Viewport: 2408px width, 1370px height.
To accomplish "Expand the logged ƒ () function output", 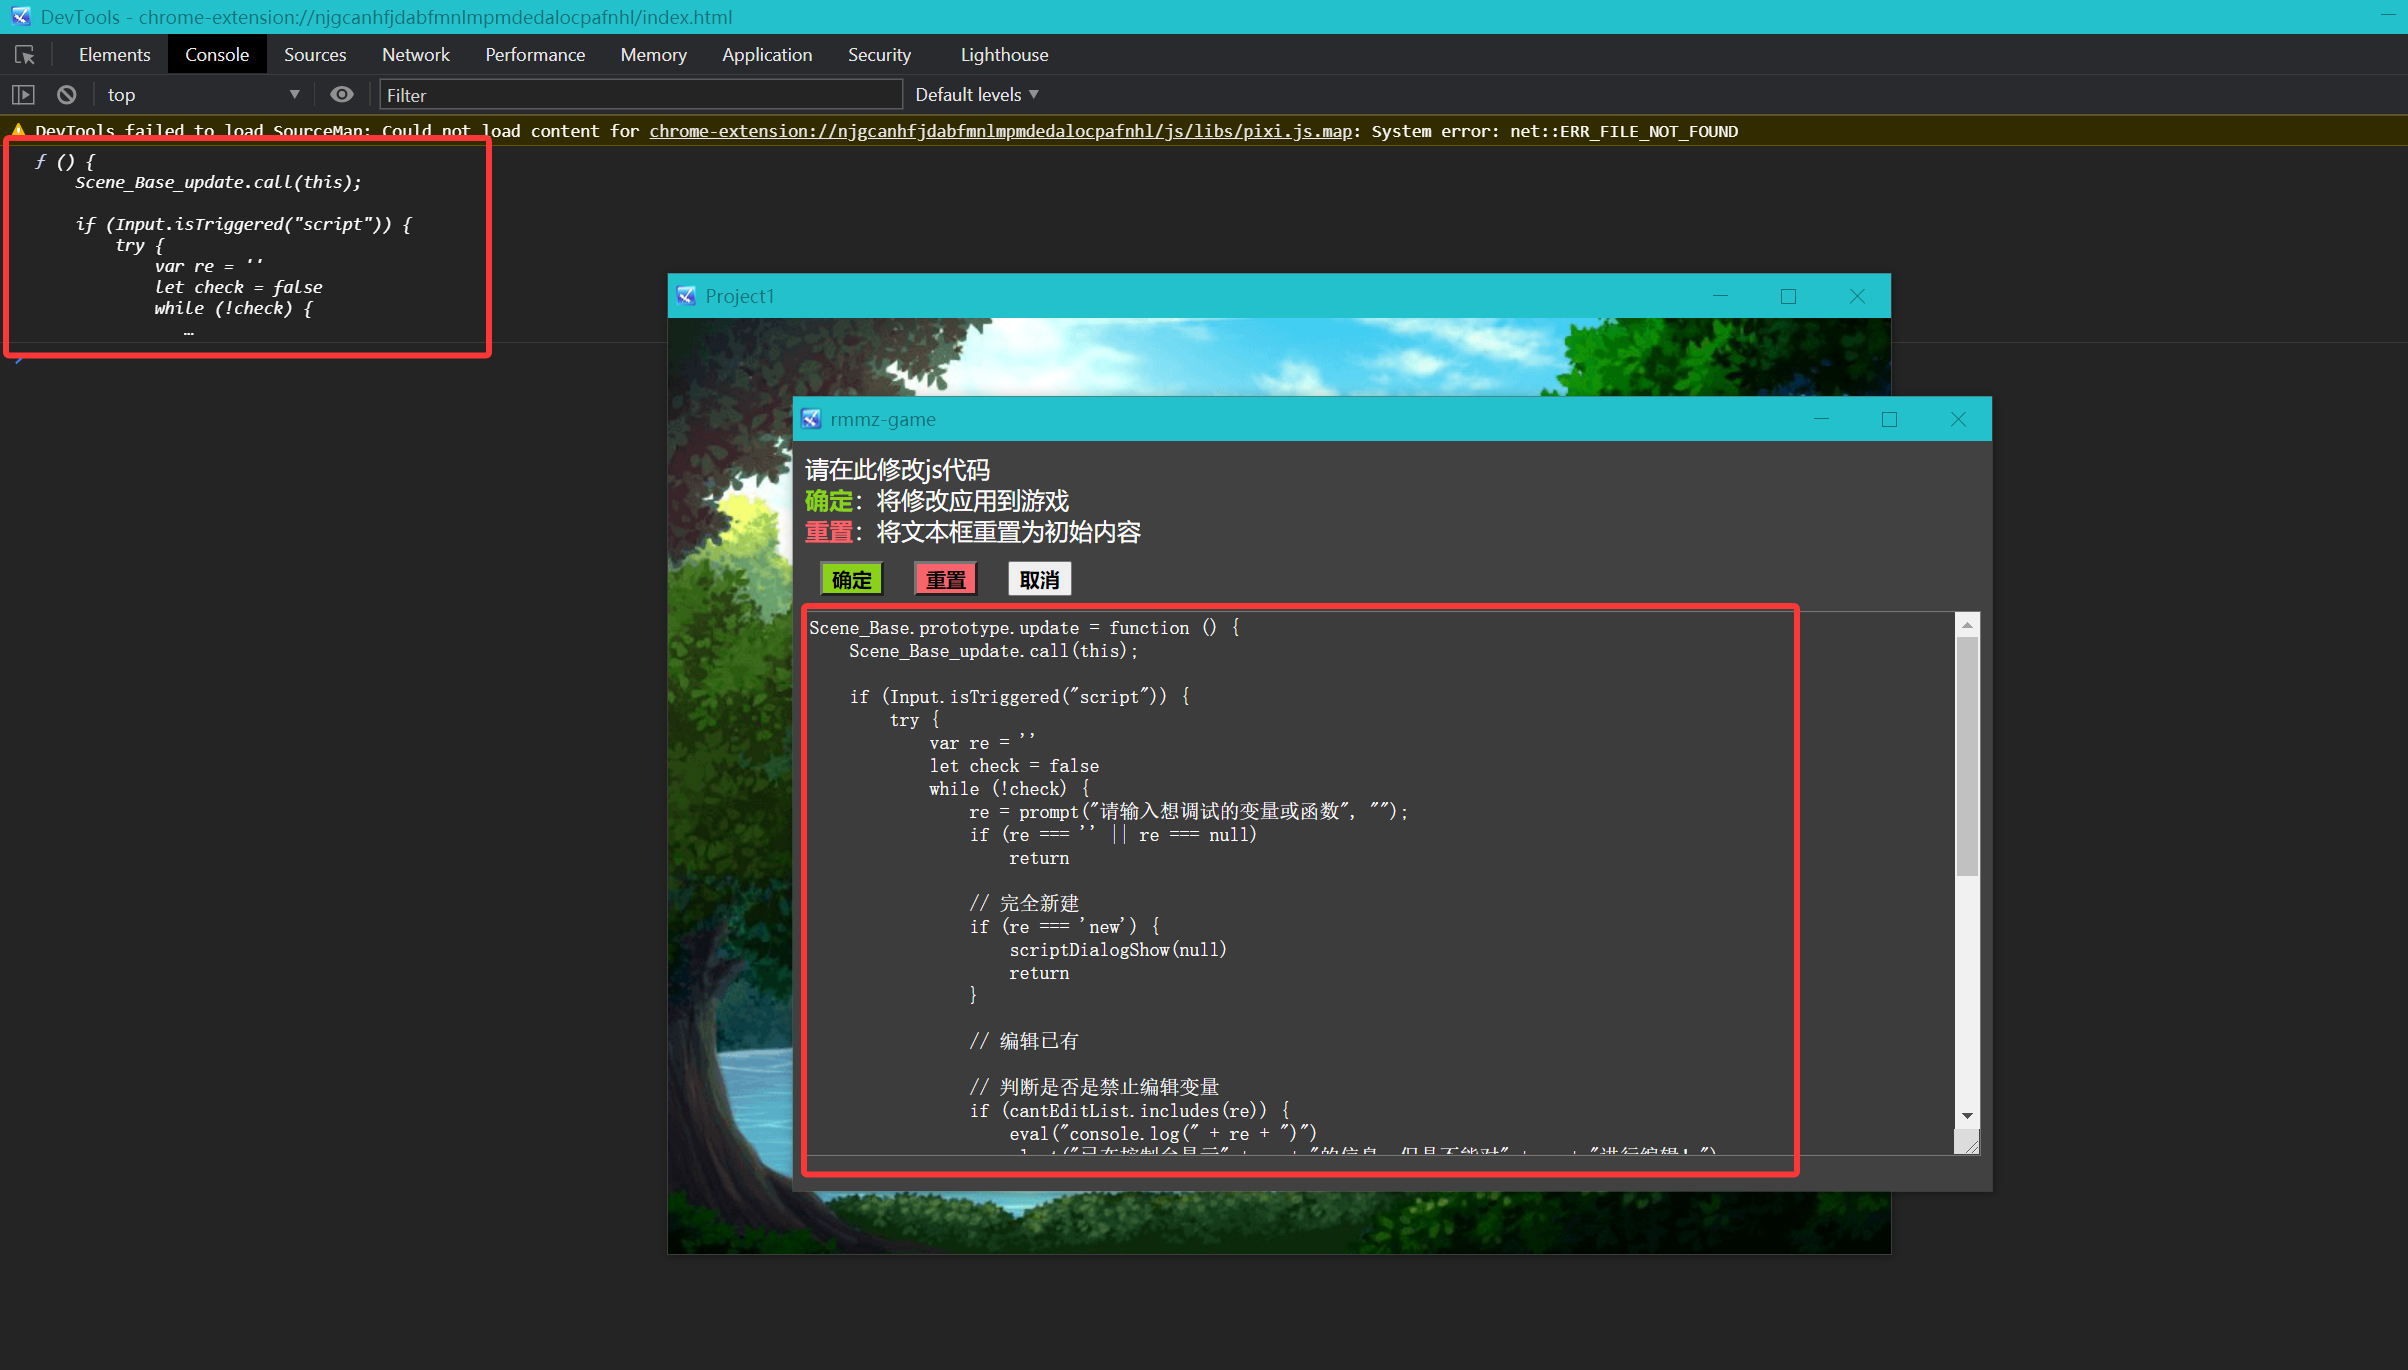I will coord(64,161).
